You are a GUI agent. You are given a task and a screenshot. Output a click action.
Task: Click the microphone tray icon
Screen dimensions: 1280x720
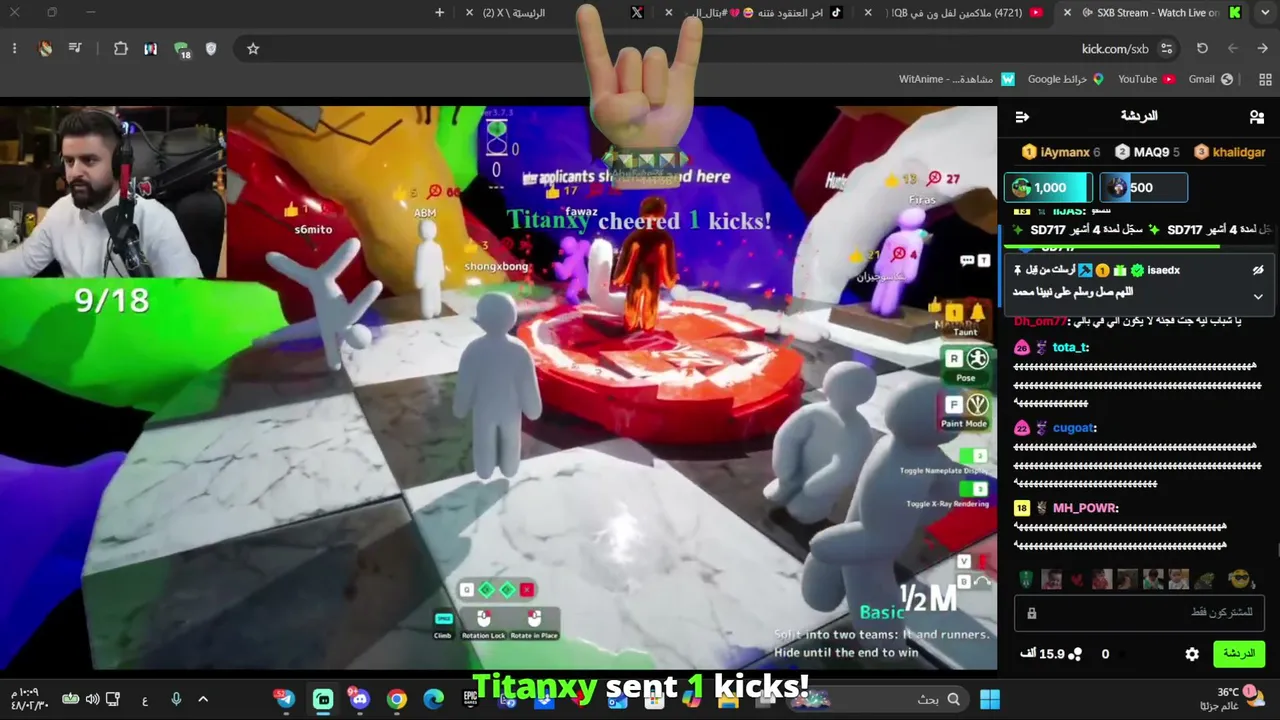(176, 699)
